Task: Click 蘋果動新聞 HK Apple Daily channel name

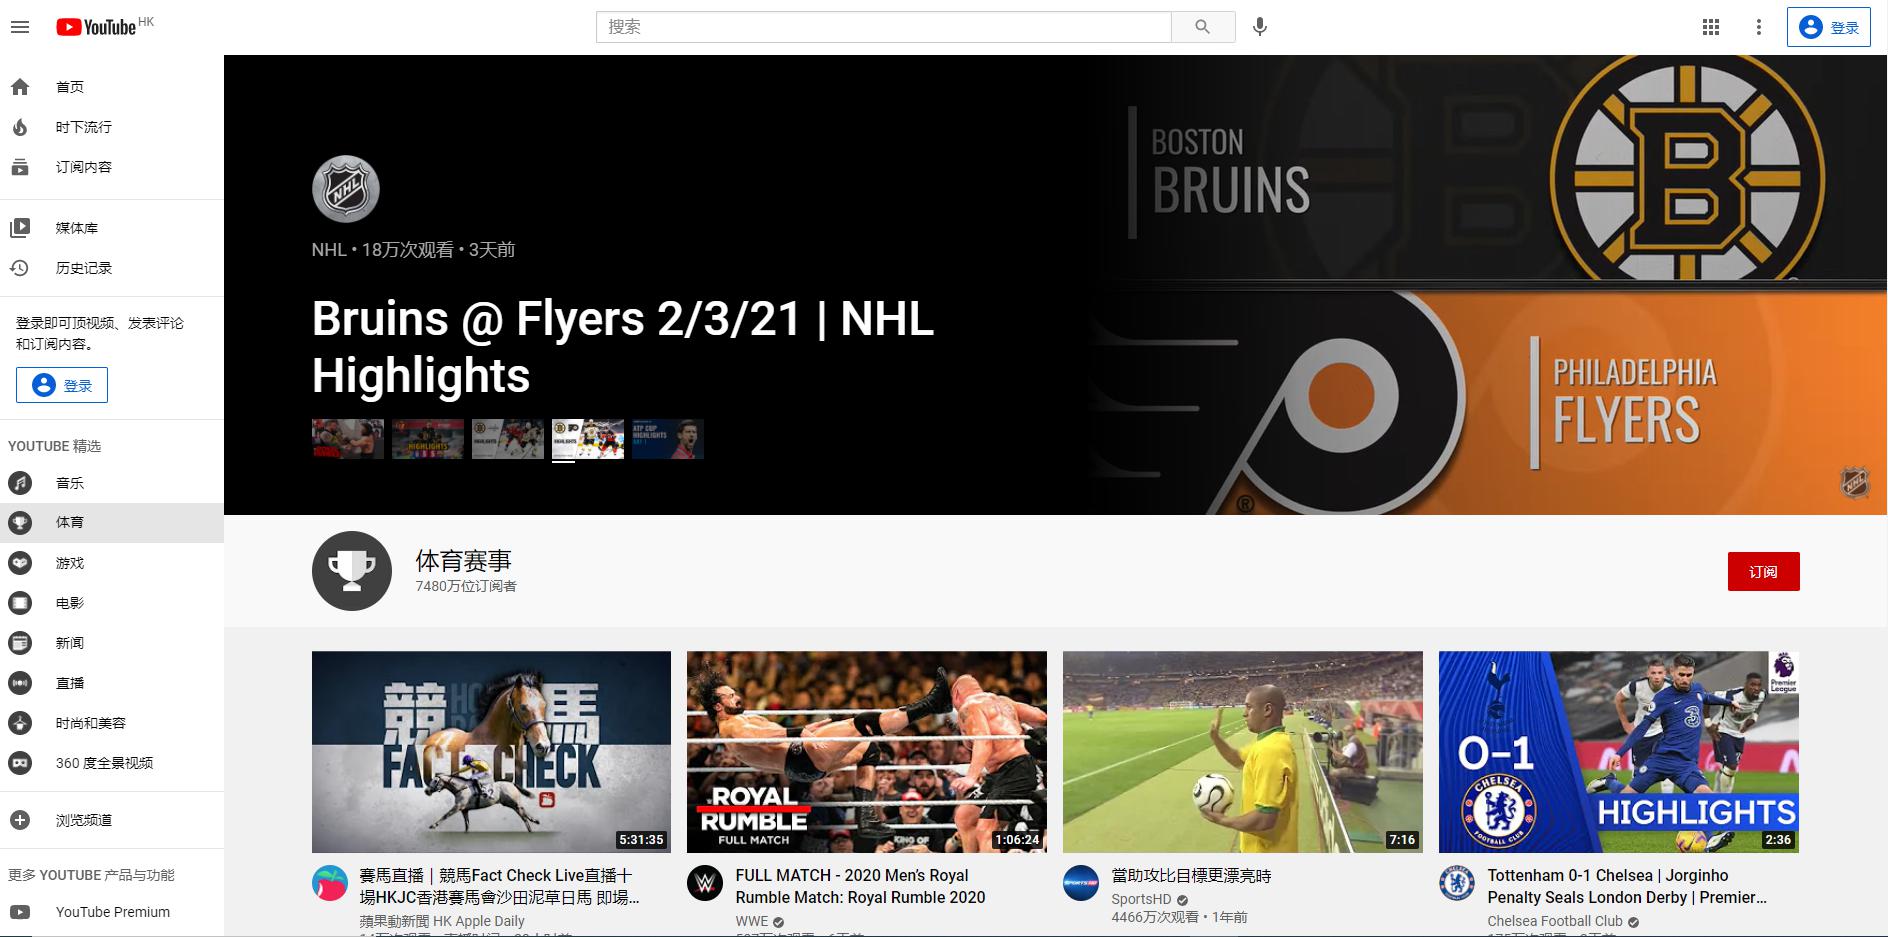Action: (442, 921)
